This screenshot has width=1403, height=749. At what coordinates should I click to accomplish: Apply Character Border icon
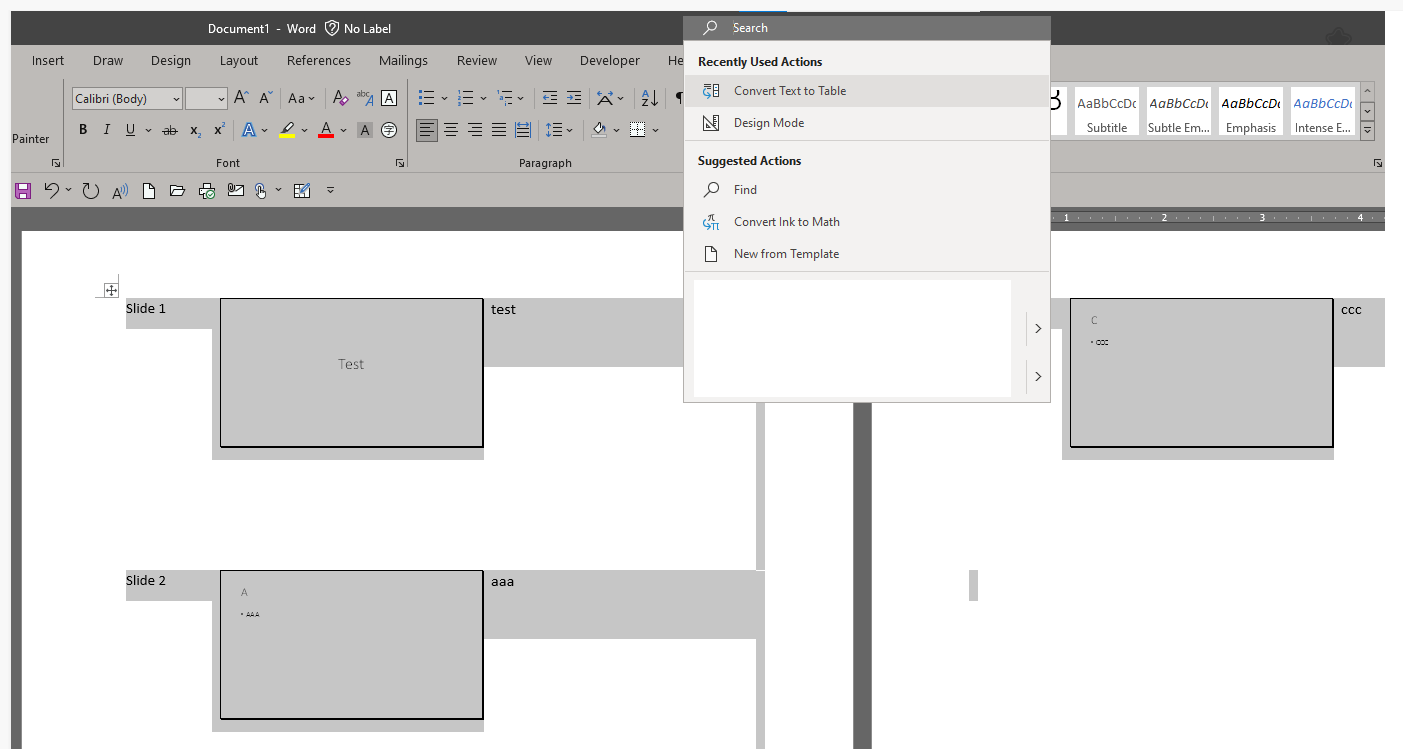389,98
